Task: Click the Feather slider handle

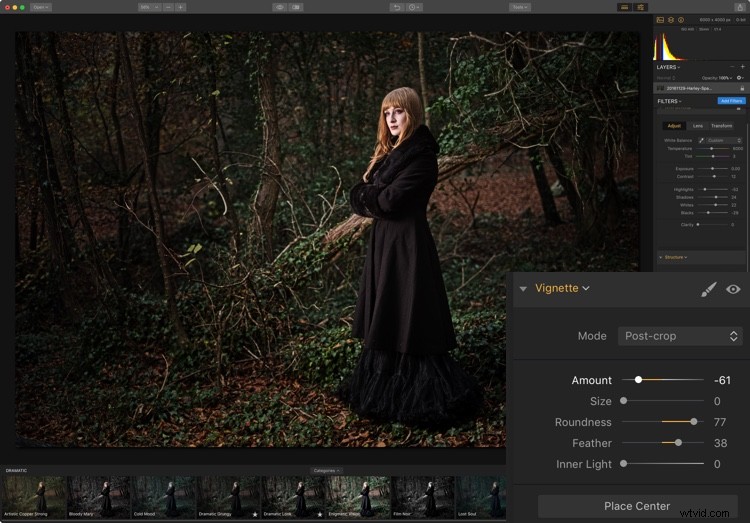Action: coord(678,443)
